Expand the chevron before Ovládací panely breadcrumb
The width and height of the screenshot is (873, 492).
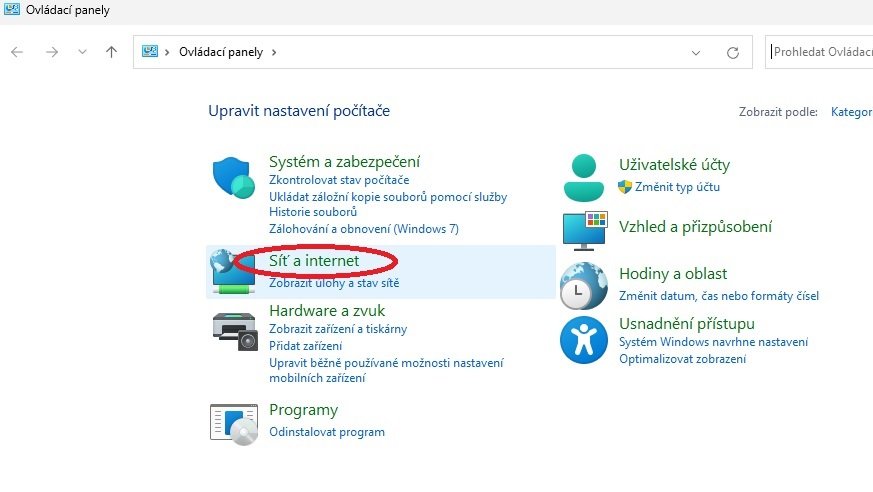click(x=166, y=52)
